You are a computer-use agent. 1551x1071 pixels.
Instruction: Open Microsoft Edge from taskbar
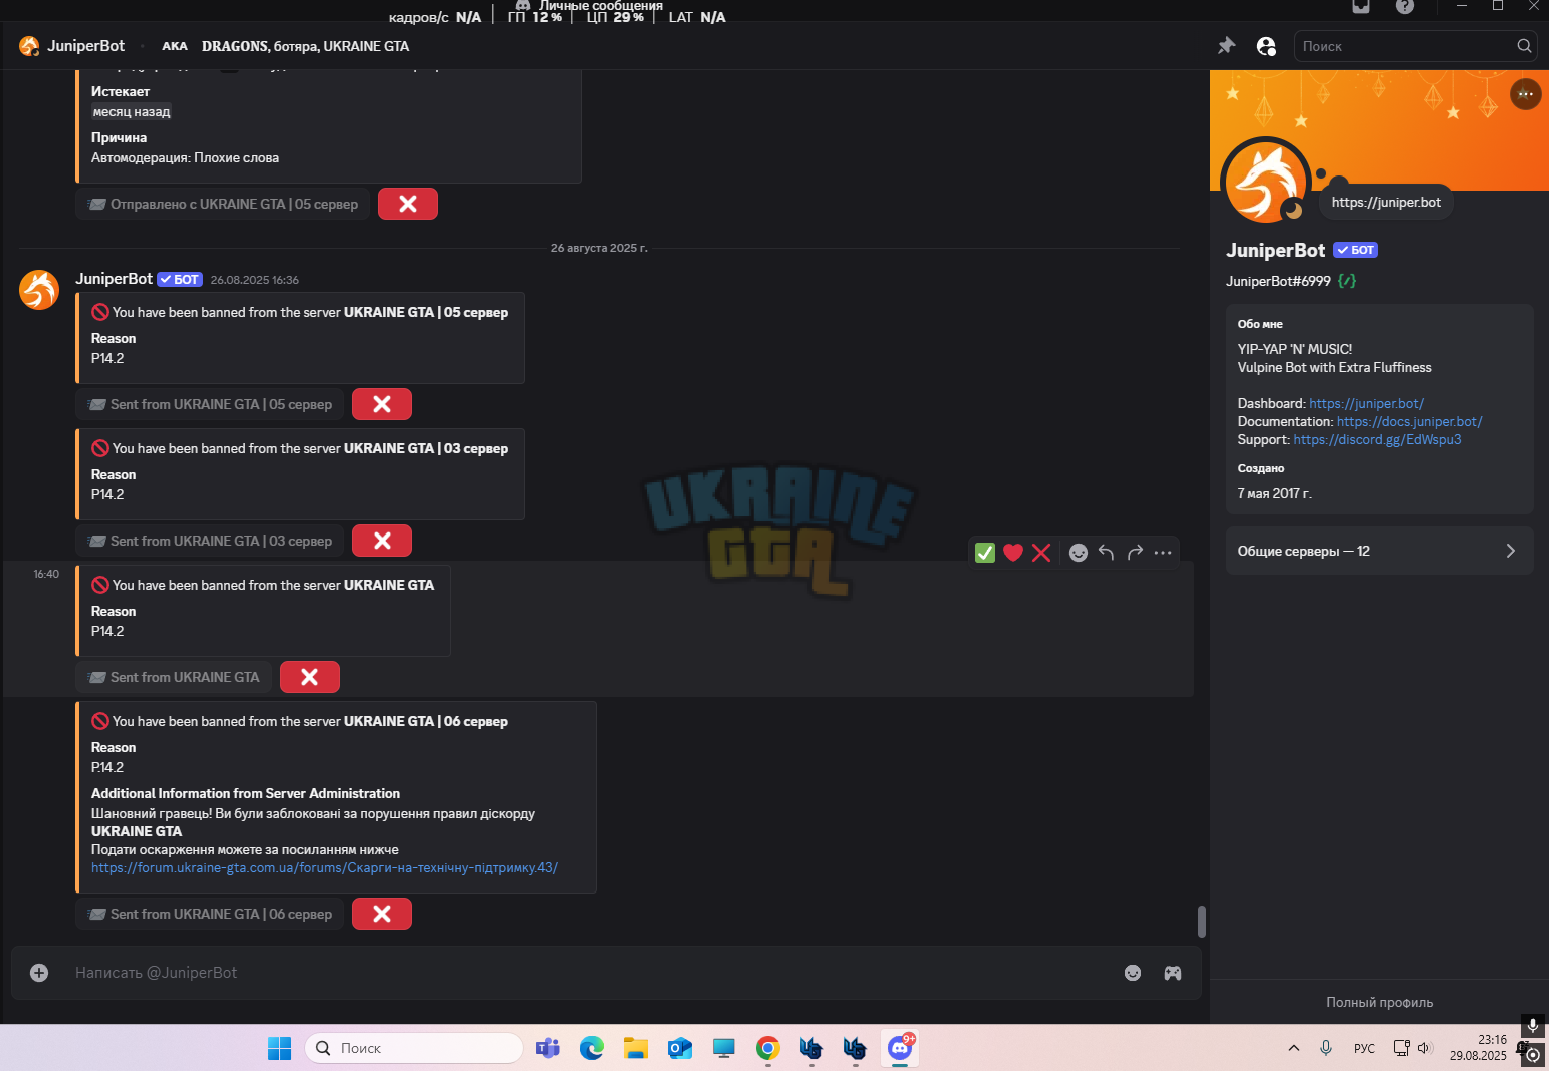pyautogui.click(x=592, y=1048)
